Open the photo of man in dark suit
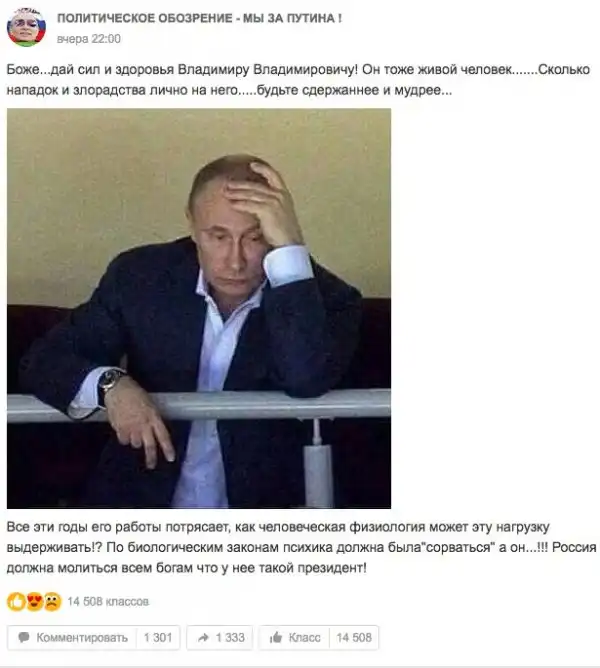The height and width of the screenshot is (668, 600). 199,308
